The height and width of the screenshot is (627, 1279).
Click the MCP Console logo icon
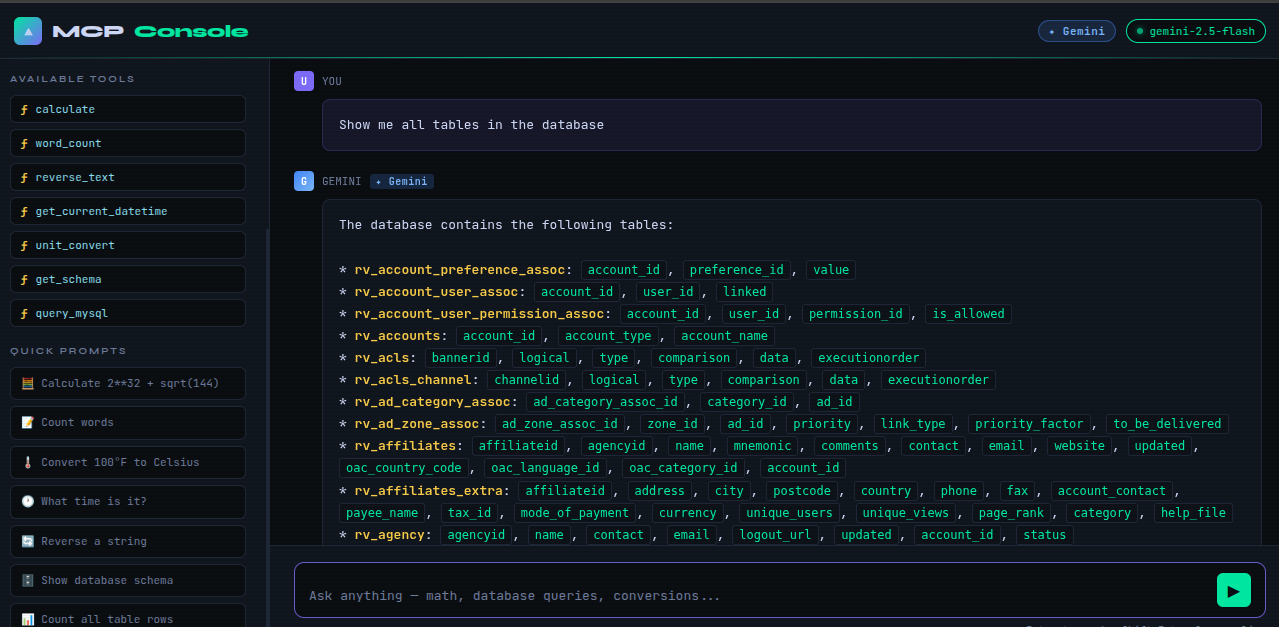click(28, 31)
